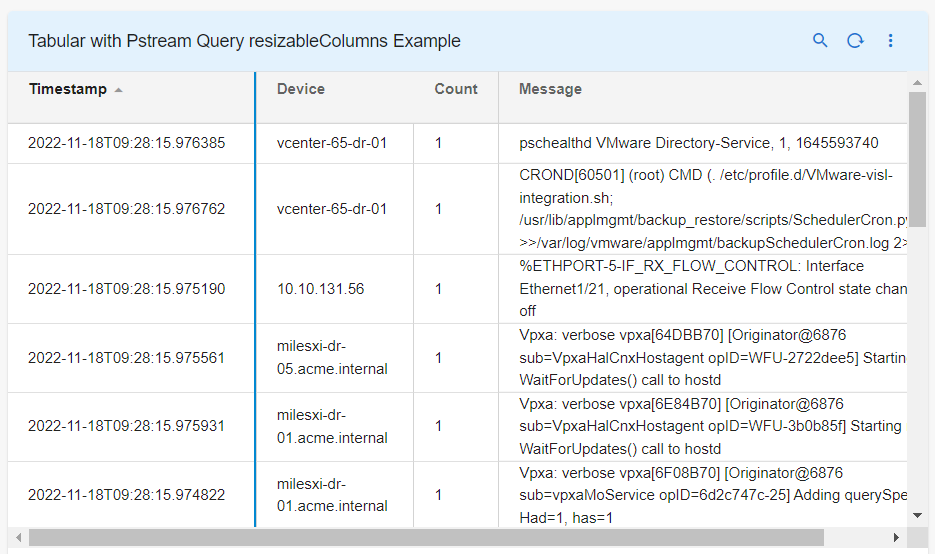This screenshot has height=554, width=935.
Task: Click the vpxa[6F08B70] message cell
Action: 703,494
